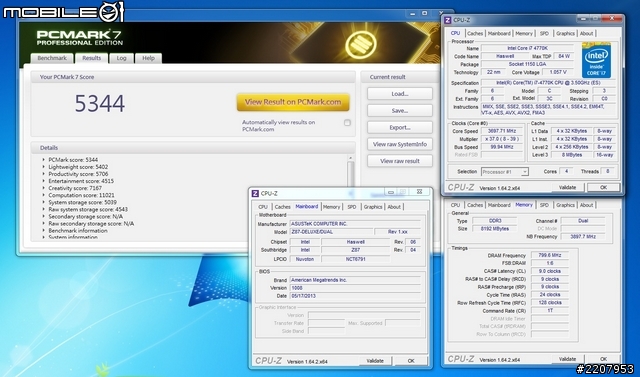Click the Bus Speed value 99.94 MHz
This screenshot has width=640, height=377.
click(x=502, y=147)
